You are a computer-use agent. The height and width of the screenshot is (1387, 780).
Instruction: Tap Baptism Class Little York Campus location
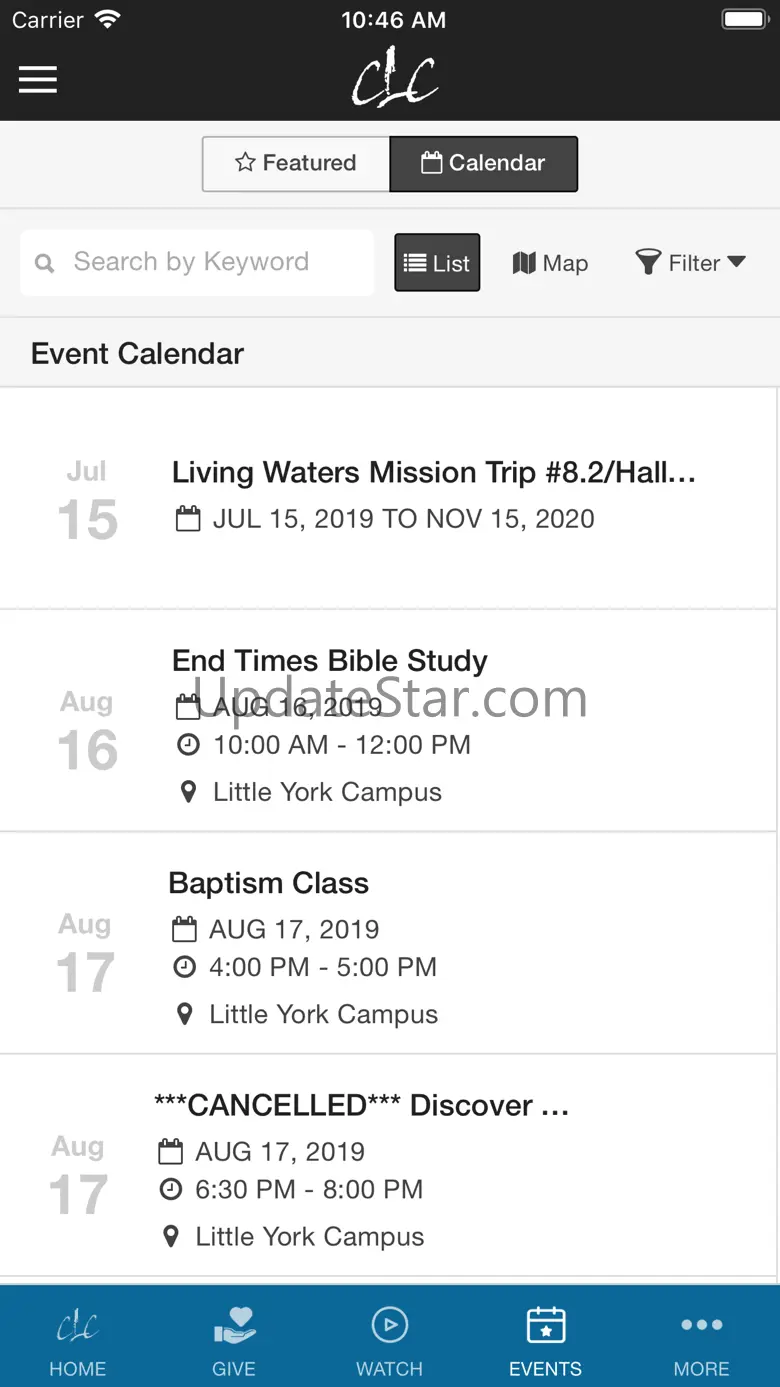pyautogui.click(x=322, y=1015)
